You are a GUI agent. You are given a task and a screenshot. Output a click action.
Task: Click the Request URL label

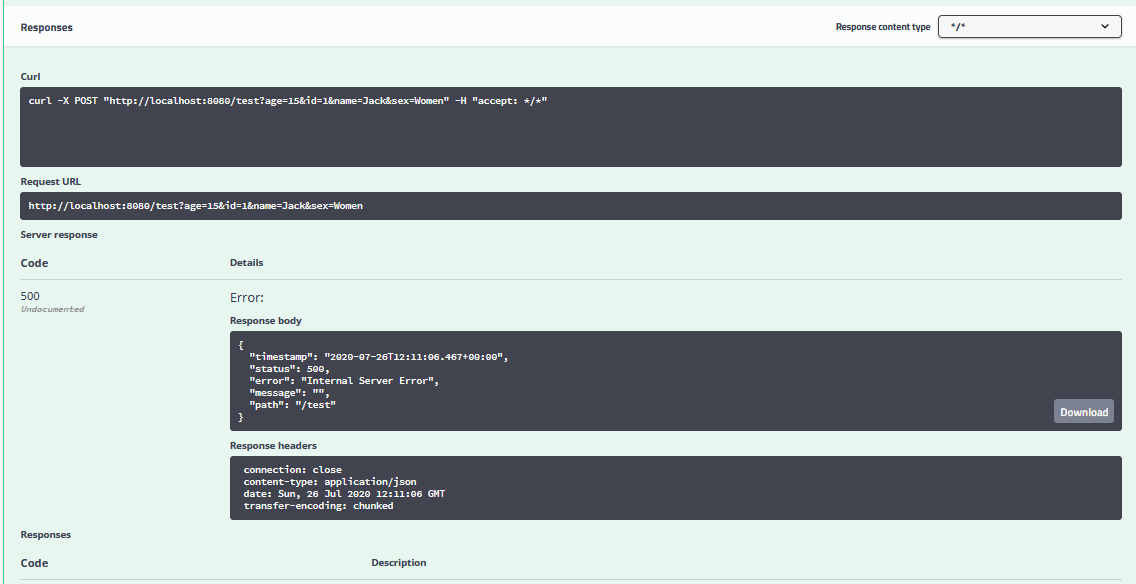coord(50,182)
